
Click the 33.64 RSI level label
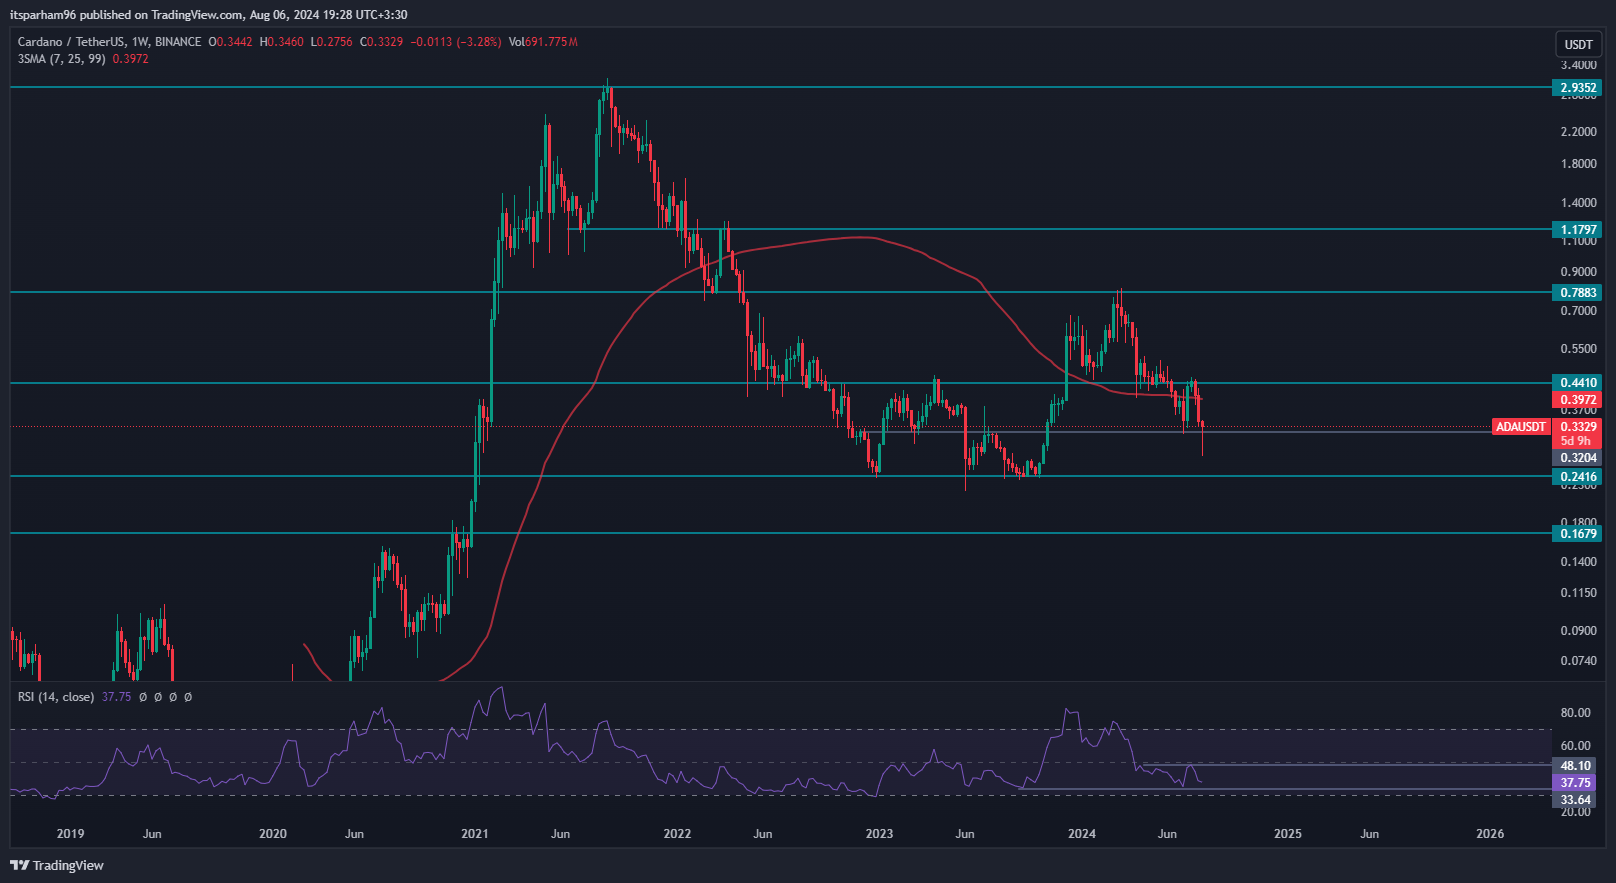[x=1575, y=800]
